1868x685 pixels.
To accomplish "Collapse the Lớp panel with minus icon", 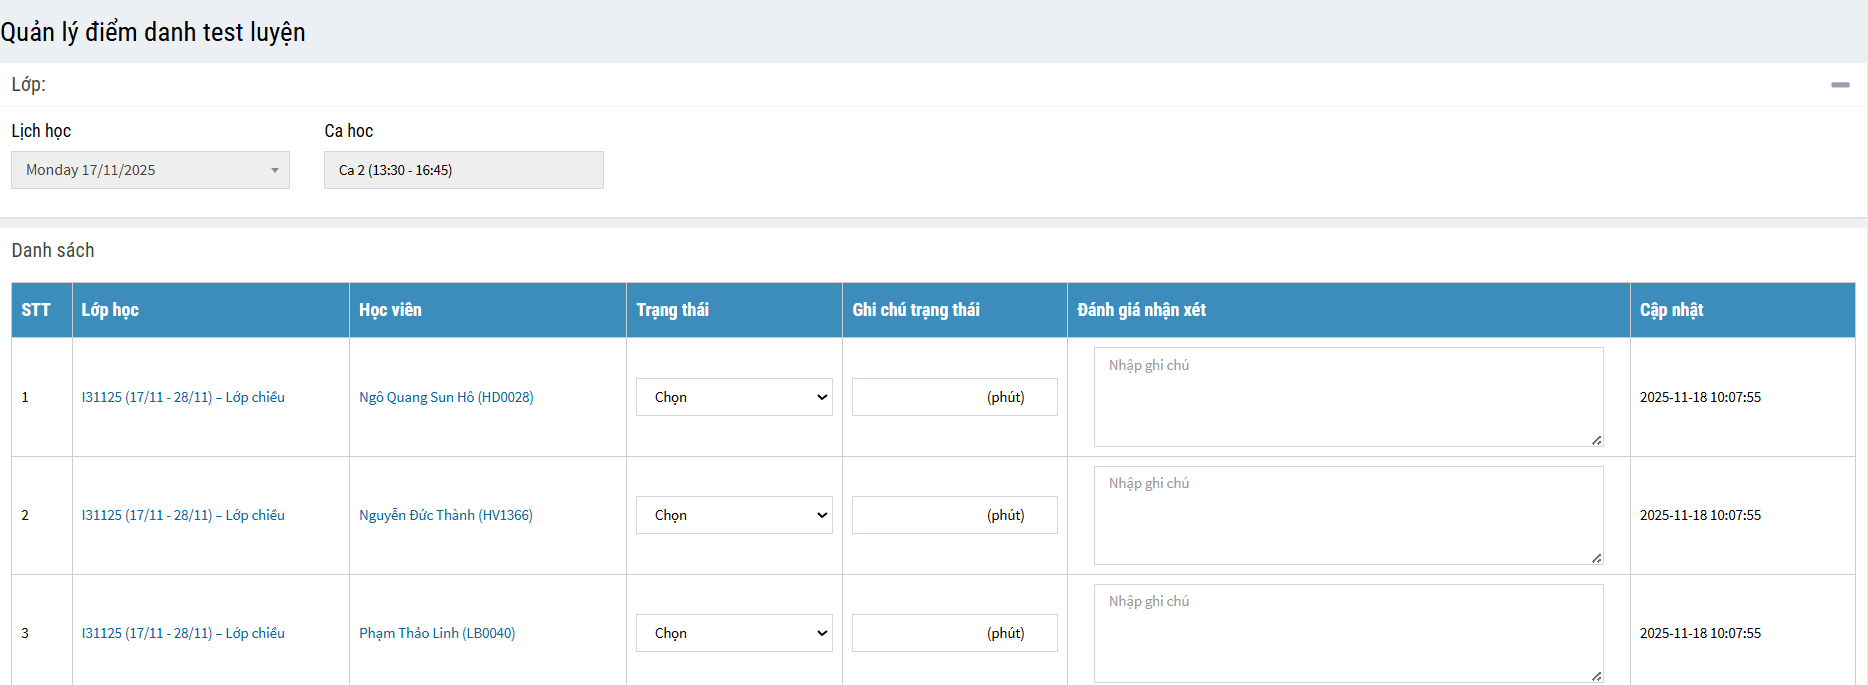I will pyautogui.click(x=1840, y=85).
